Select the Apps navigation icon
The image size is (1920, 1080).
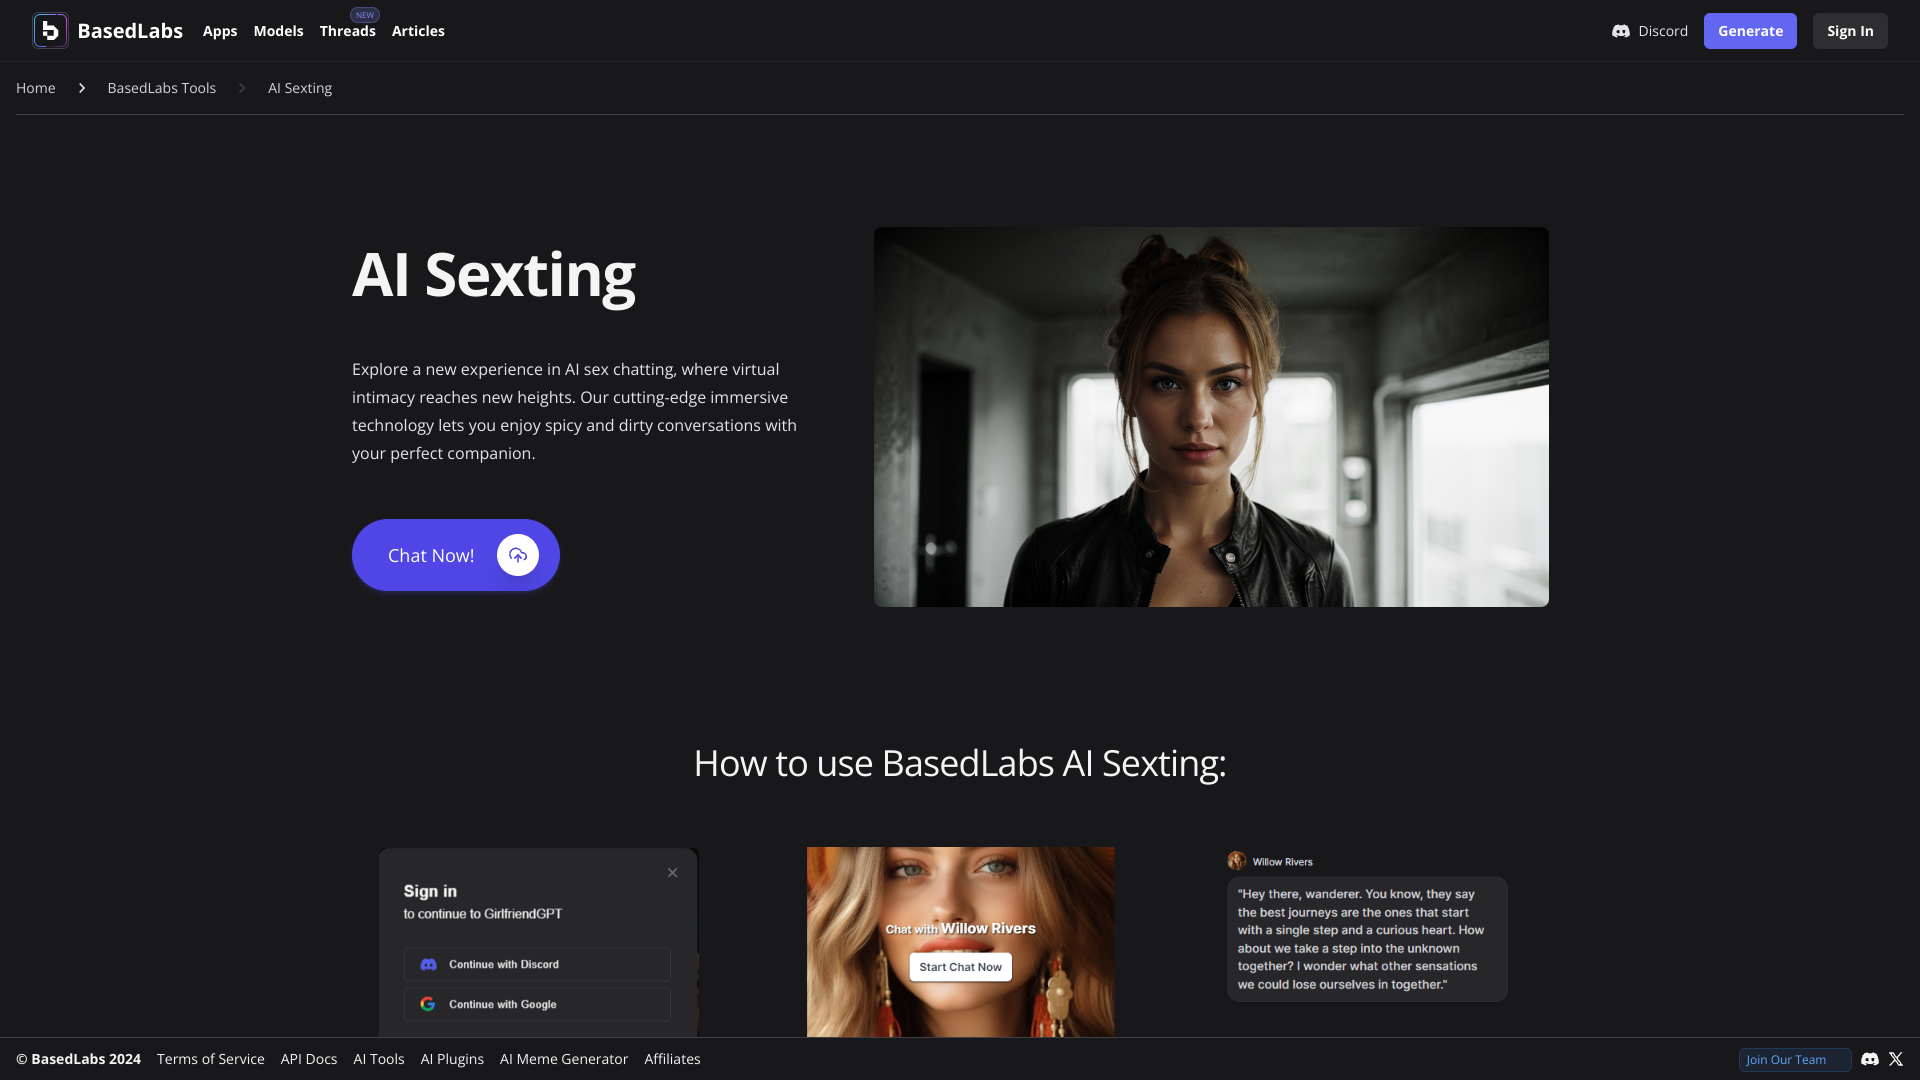(220, 30)
